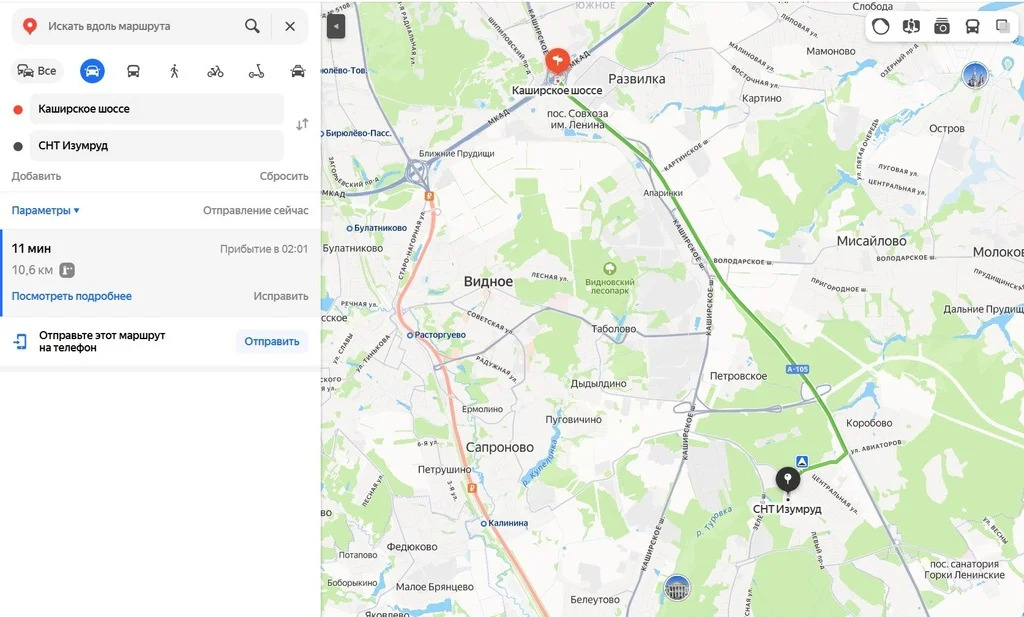Click the СНТ Изумруд destination field

[x=157, y=146]
